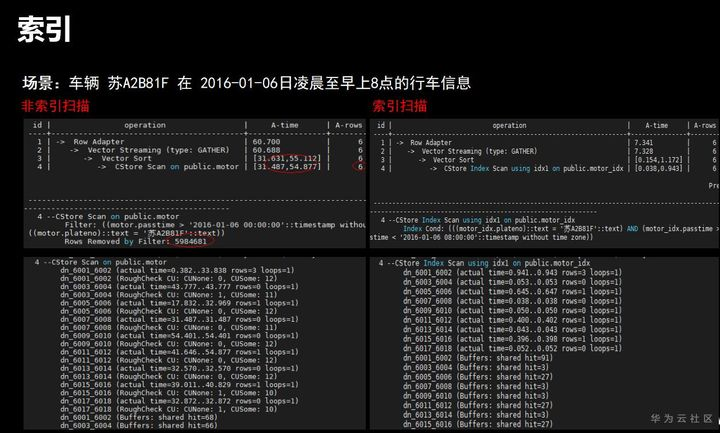Click the line "stime < '2016-01-06 08:00:00'::timestamp"
Image resolution: width=720 pixels, height=433 pixels.
(x=481, y=237)
